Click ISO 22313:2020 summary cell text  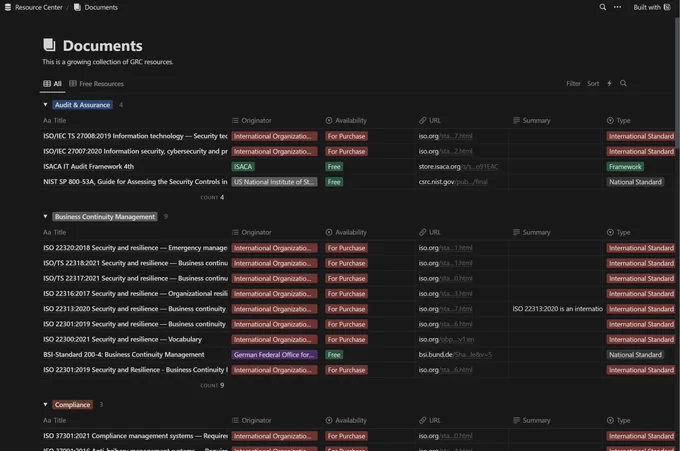coord(557,309)
